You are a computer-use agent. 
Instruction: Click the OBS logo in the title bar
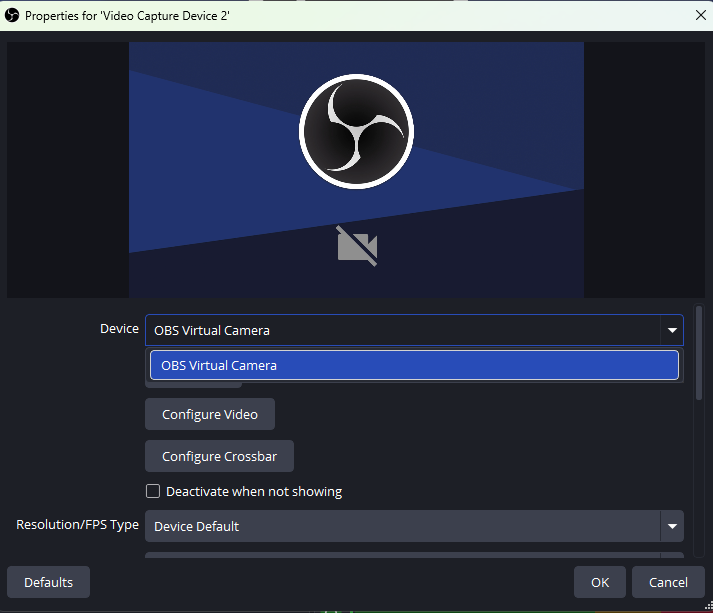[12, 15]
